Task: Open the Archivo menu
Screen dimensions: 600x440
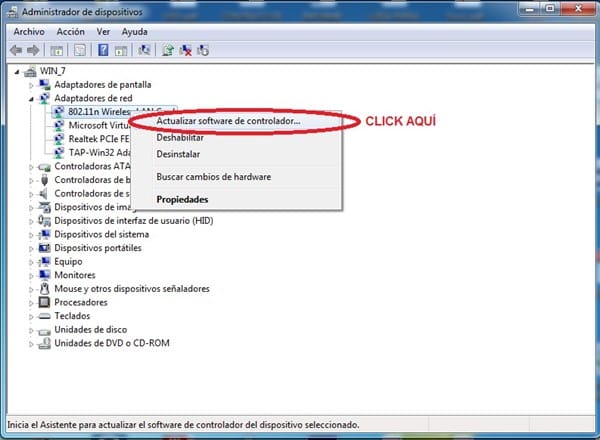Action: click(x=29, y=32)
